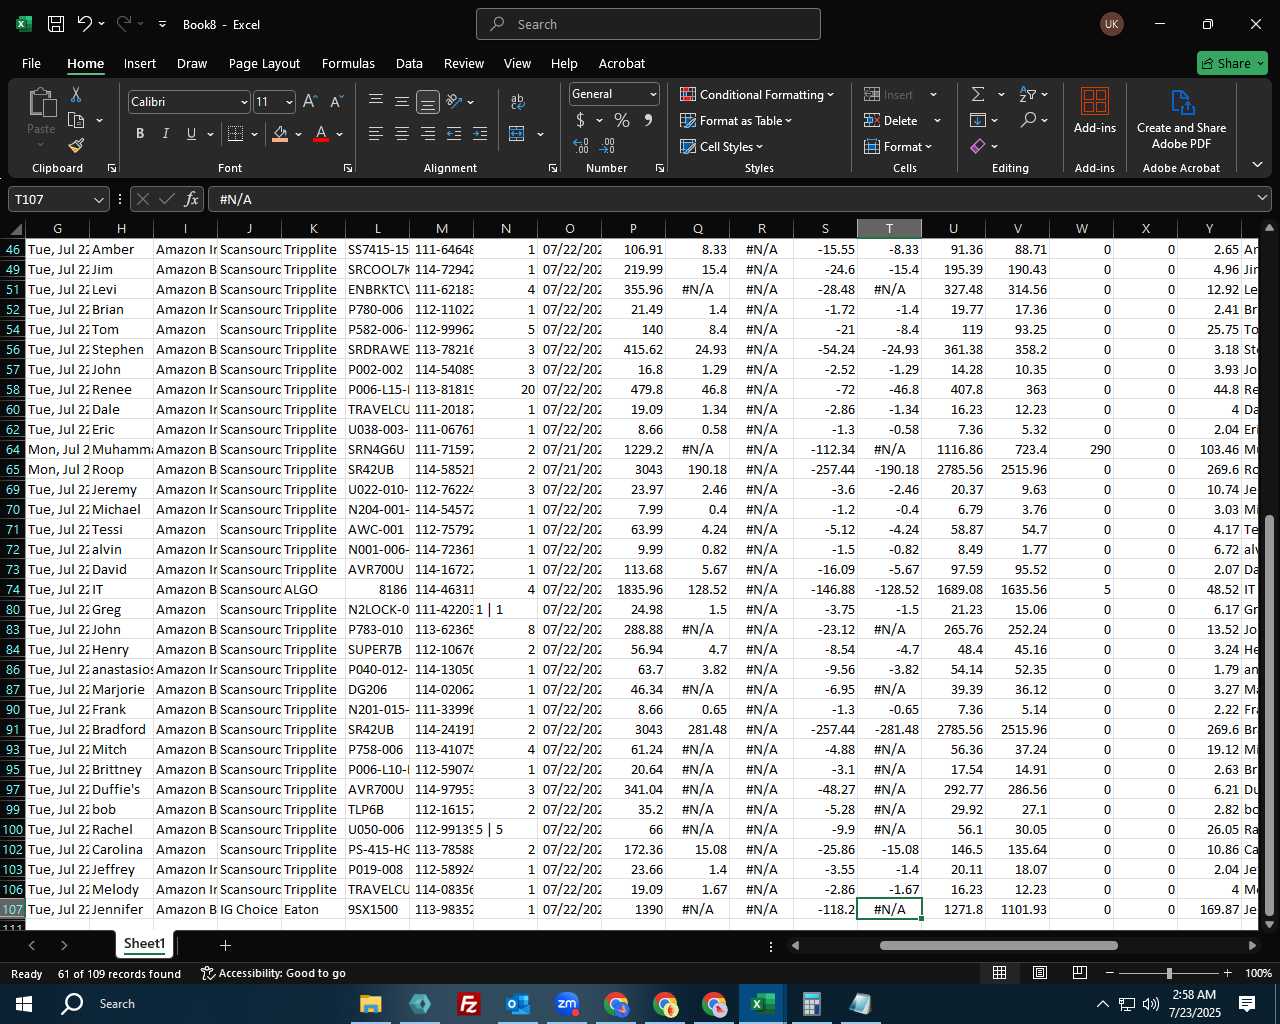This screenshot has width=1280, height=1024.
Task: Switch to the Acrobat tab
Action: pos(622,63)
